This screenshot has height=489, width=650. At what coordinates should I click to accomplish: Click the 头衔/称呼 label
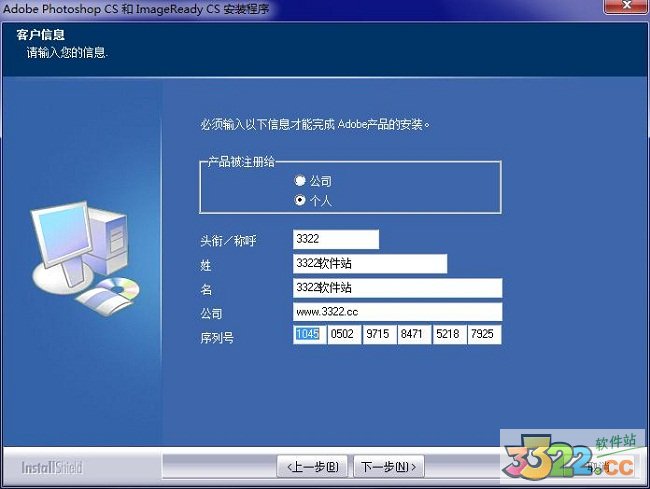[x=228, y=241]
